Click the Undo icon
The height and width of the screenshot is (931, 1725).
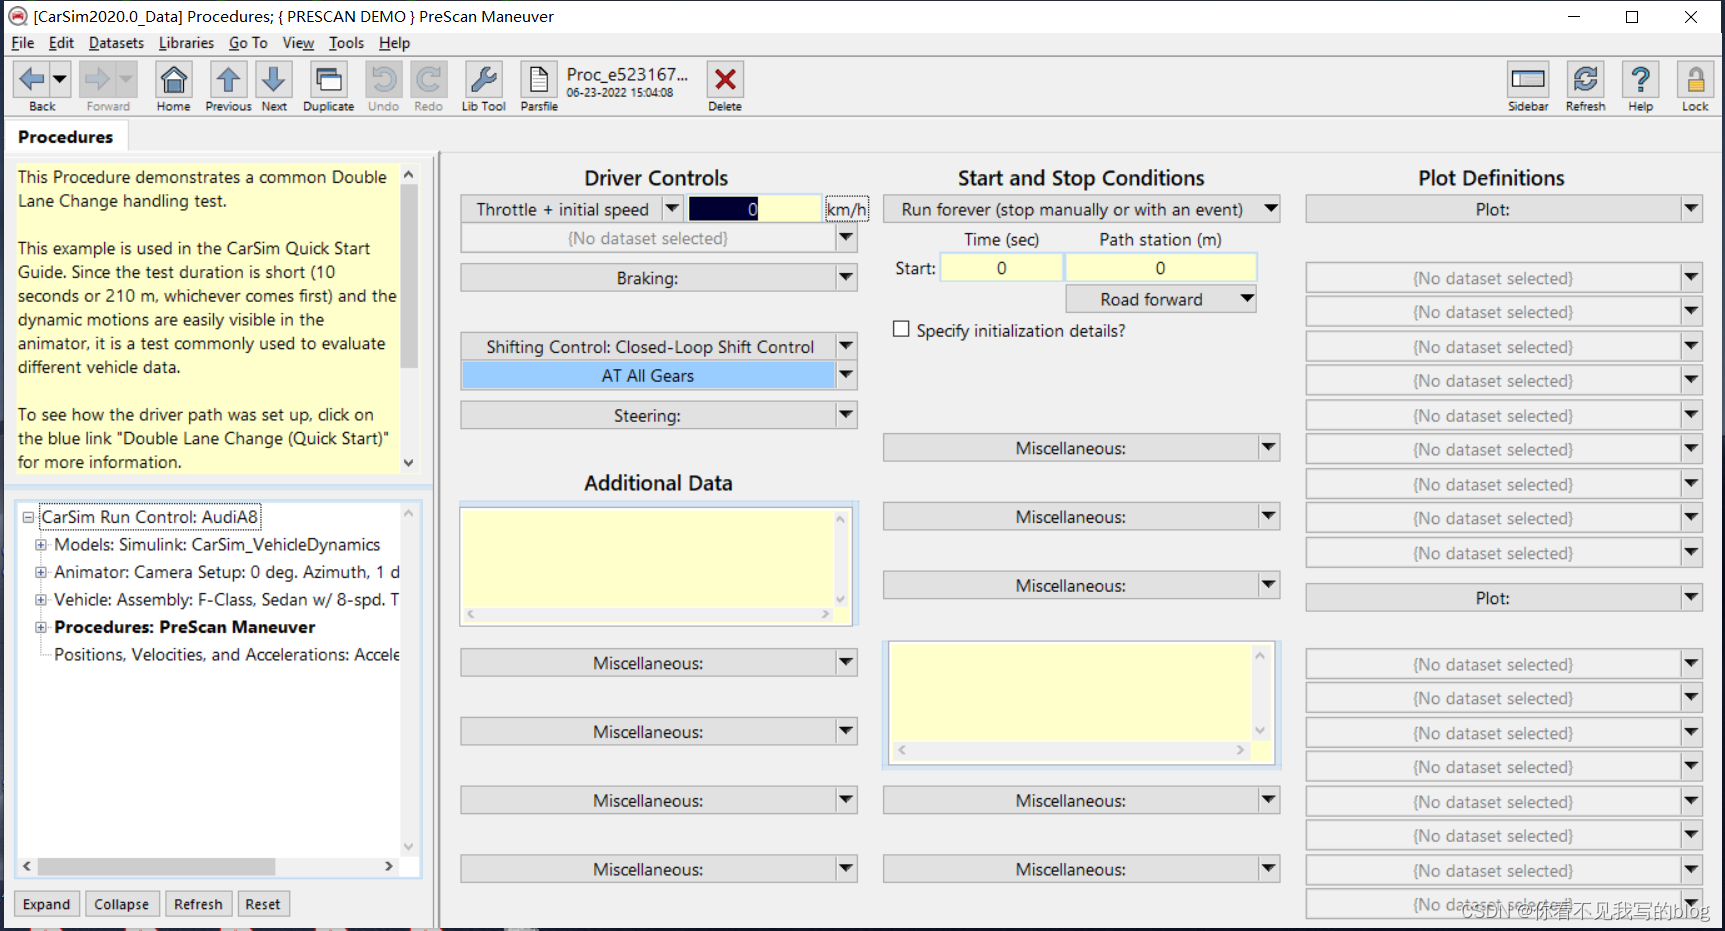tap(383, 79)
